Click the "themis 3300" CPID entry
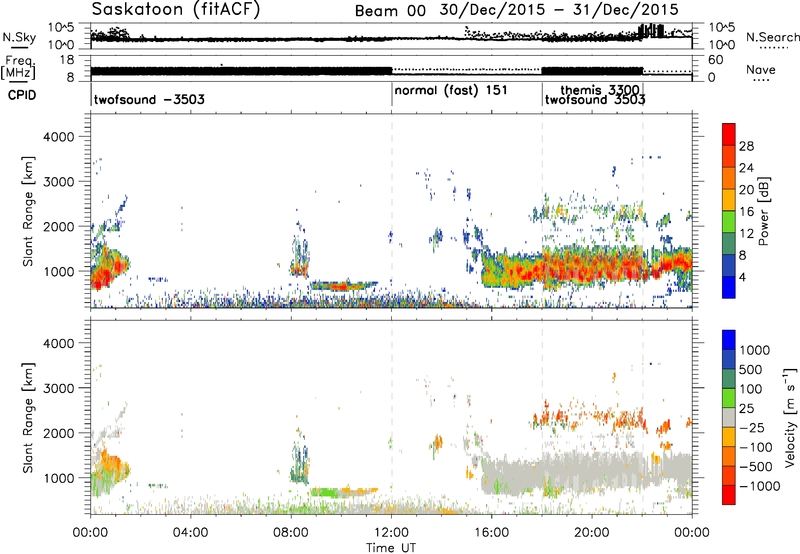This screenshot has height=554, width=800. [x=599, y=90]
